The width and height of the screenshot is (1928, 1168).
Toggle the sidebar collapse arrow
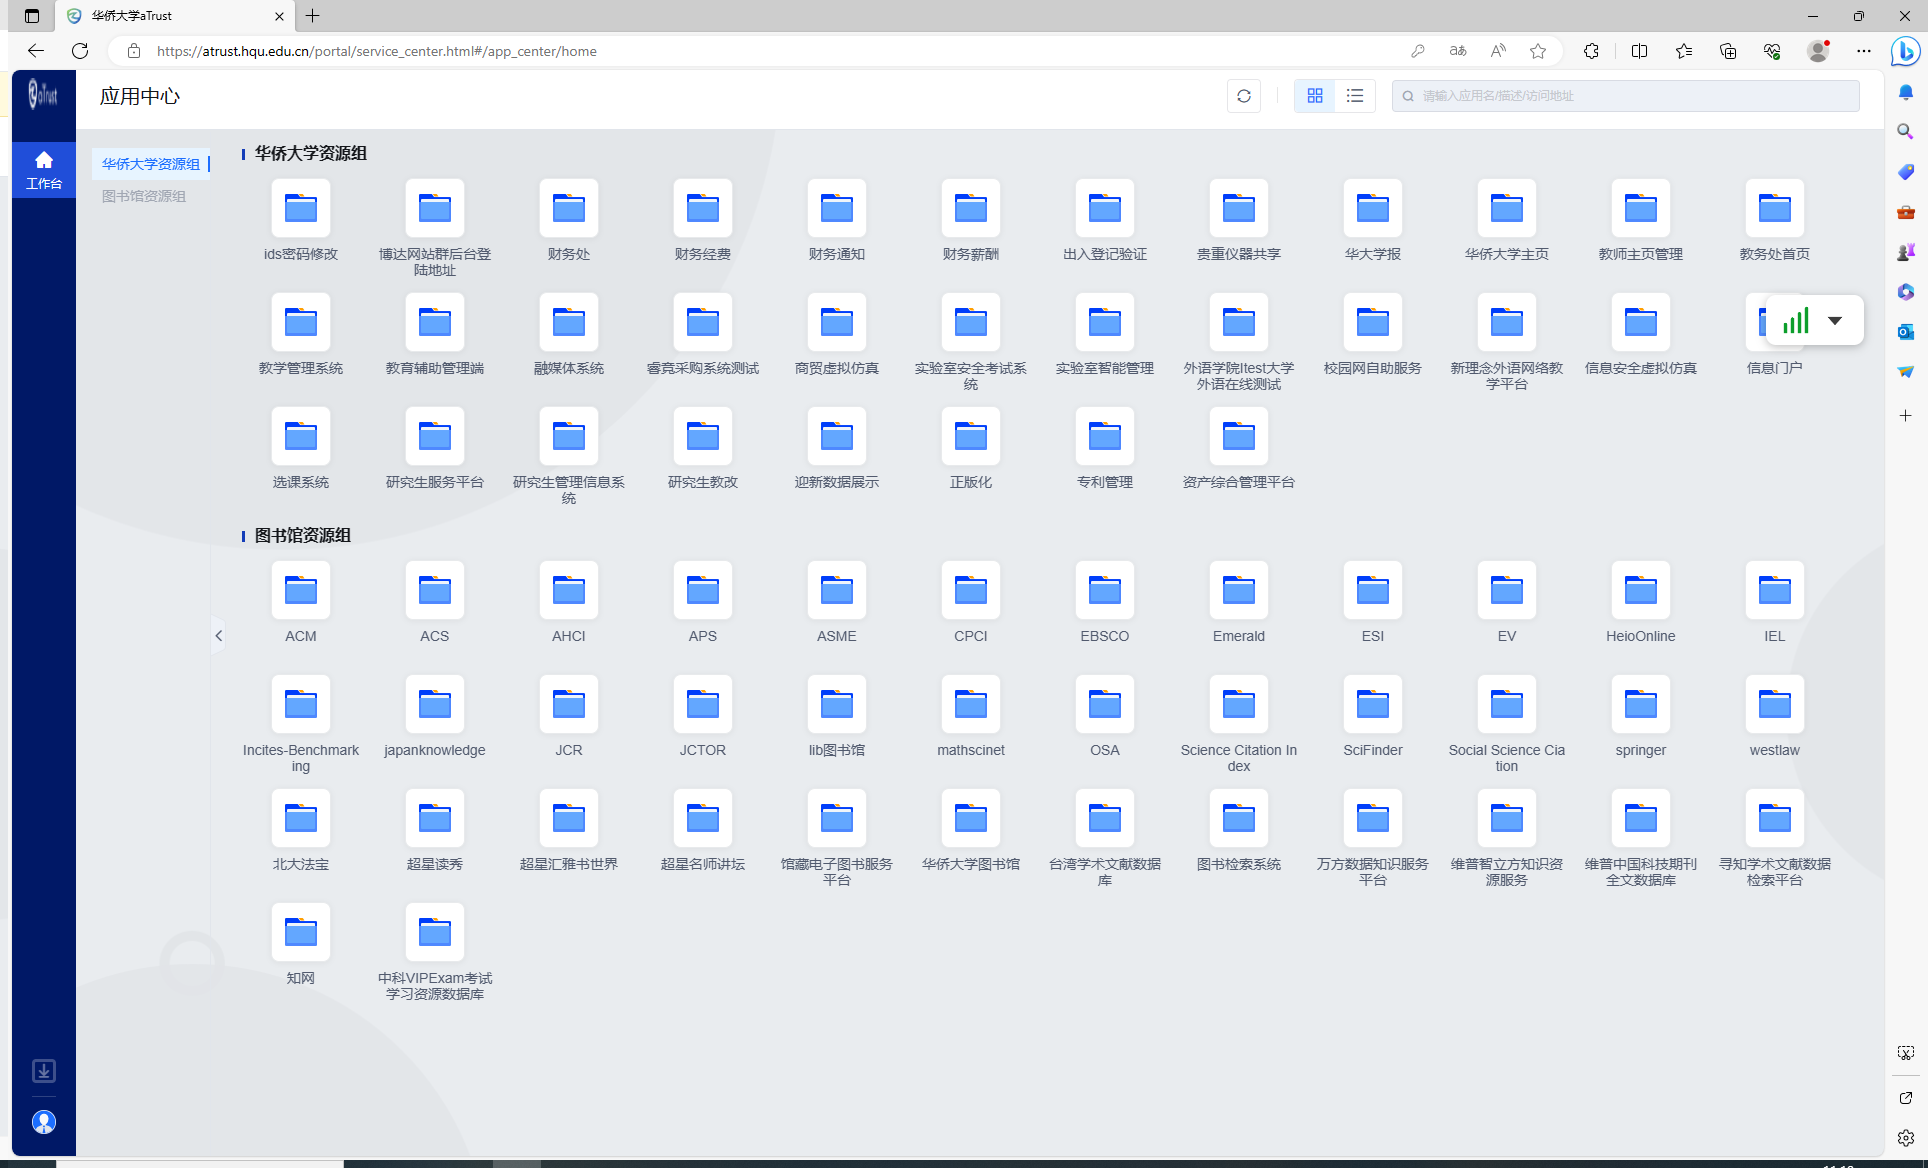click(219, 636)
